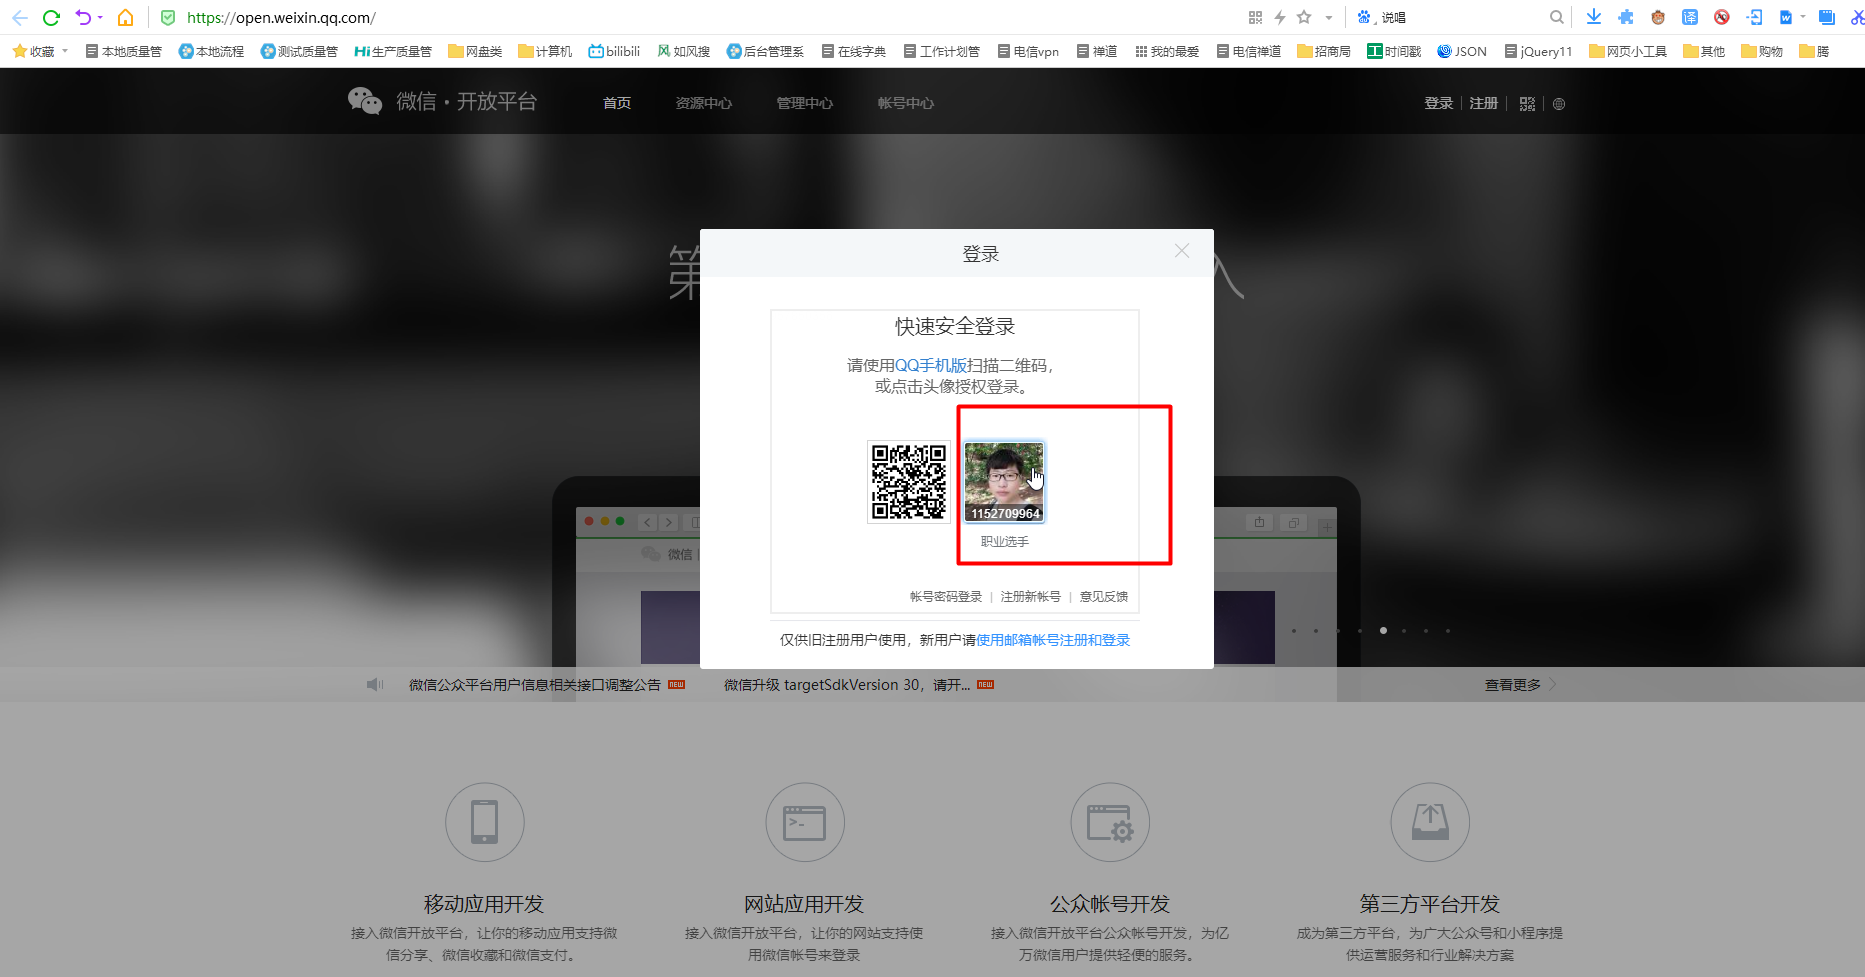Click the red ad-block extension icon
Viewport: 1865px width, 977px height.
(x=1722, y=17)
